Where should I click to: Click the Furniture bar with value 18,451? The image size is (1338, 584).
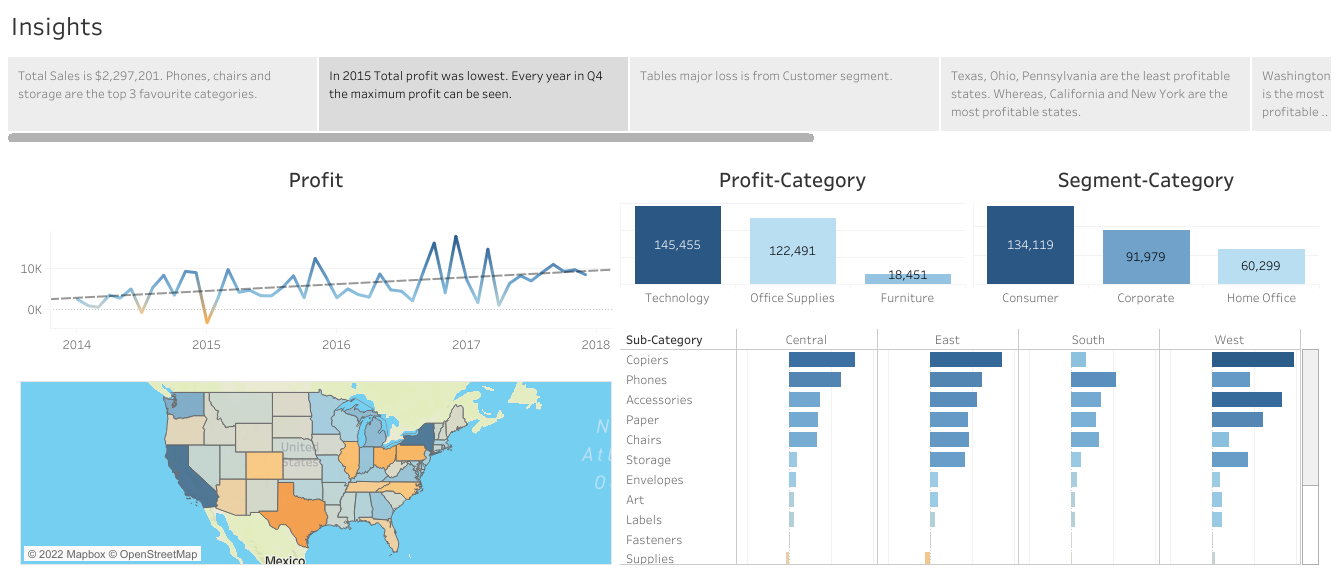point(906,276)
